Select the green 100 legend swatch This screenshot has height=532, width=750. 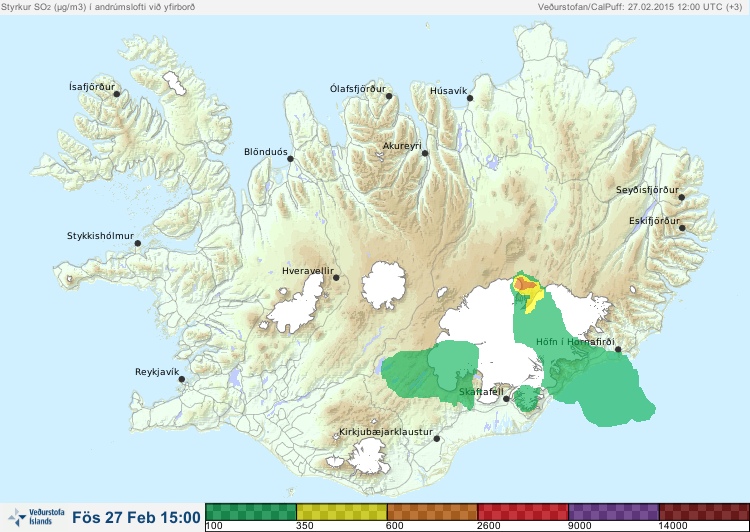(x=251, y=512)
